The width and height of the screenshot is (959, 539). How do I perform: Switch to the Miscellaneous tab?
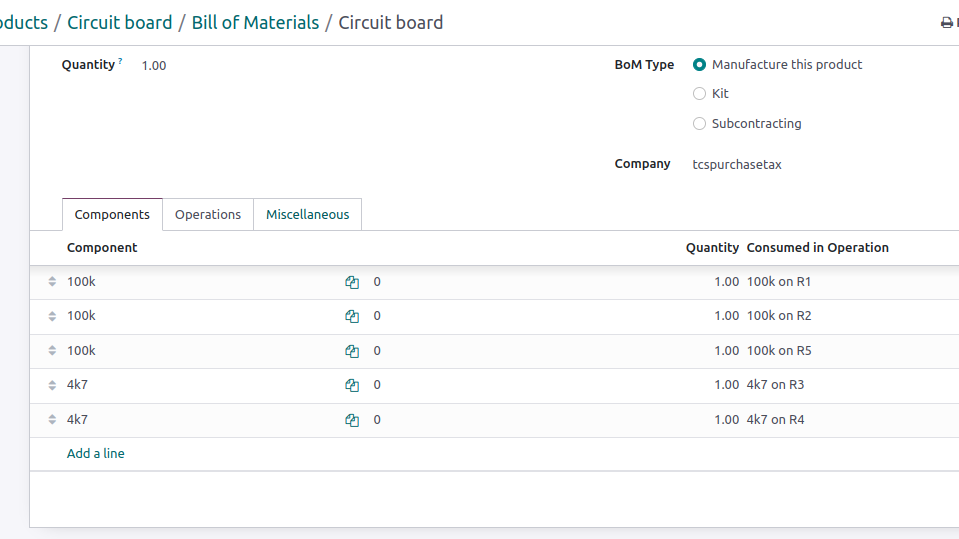click(308, 215)
